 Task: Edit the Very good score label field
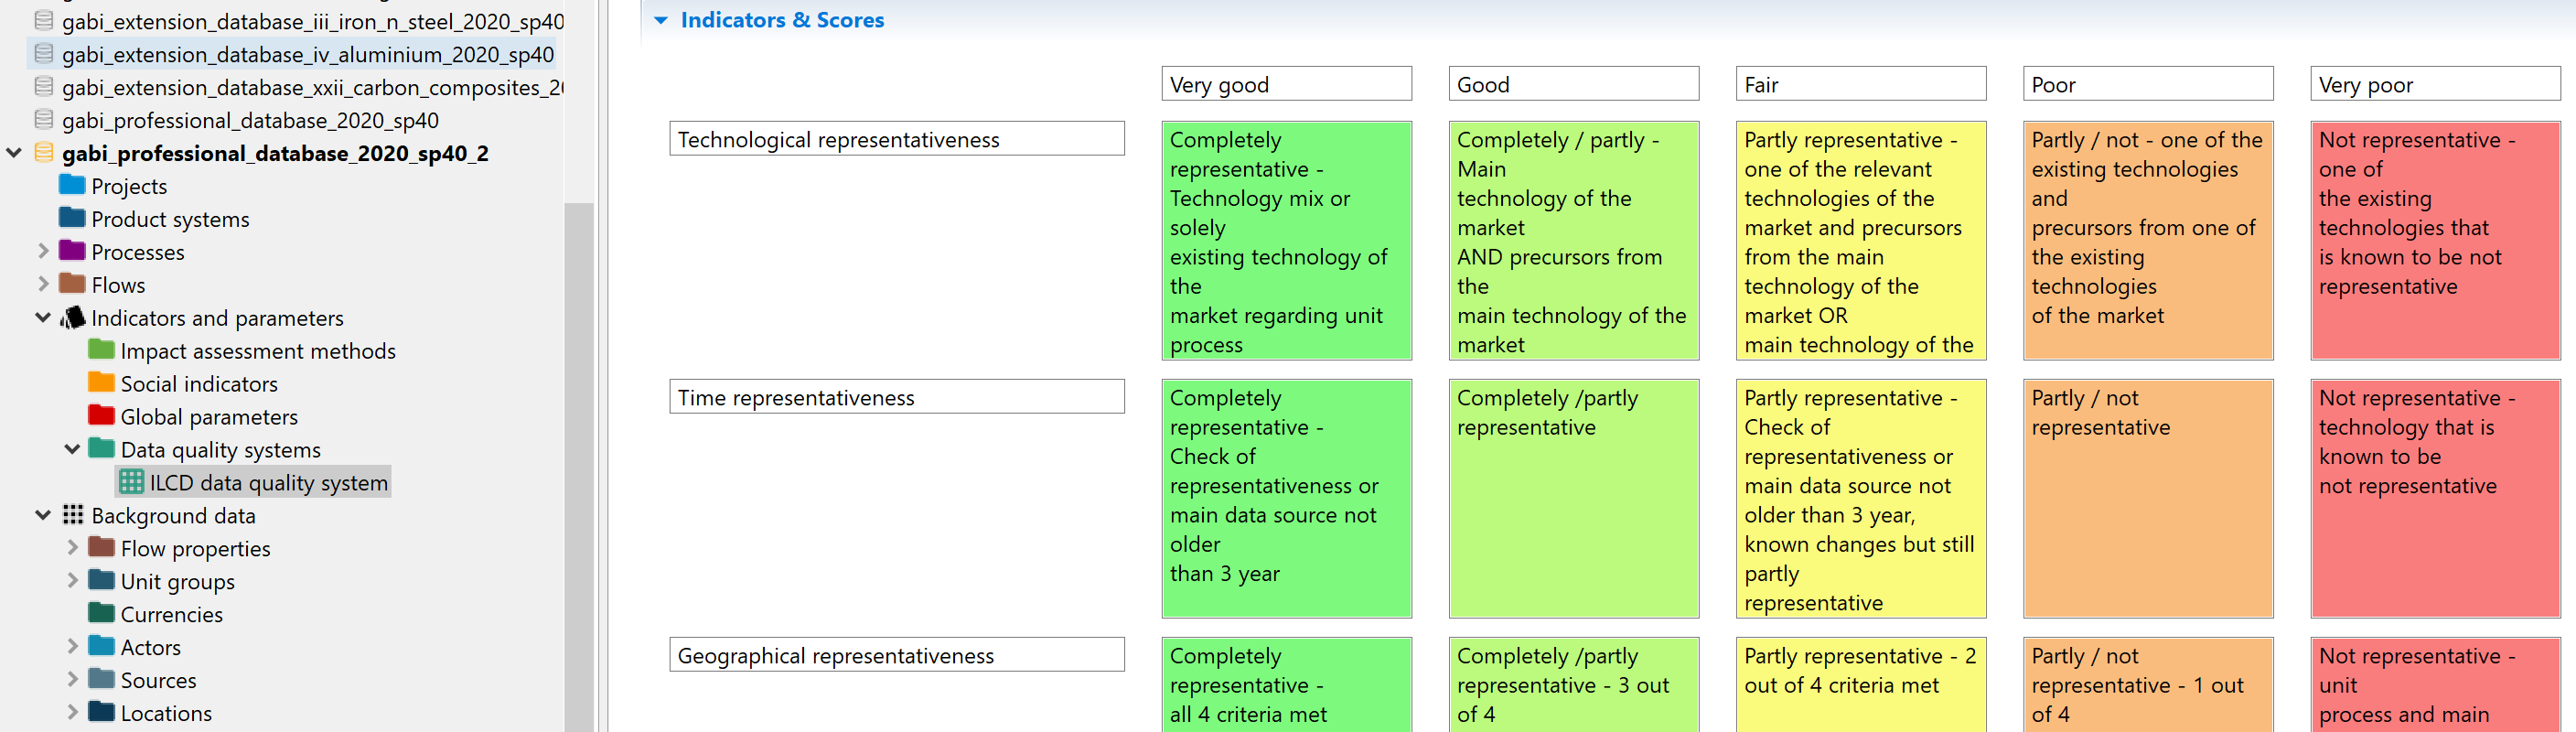pyautogui.click(x=1286, y=84)
